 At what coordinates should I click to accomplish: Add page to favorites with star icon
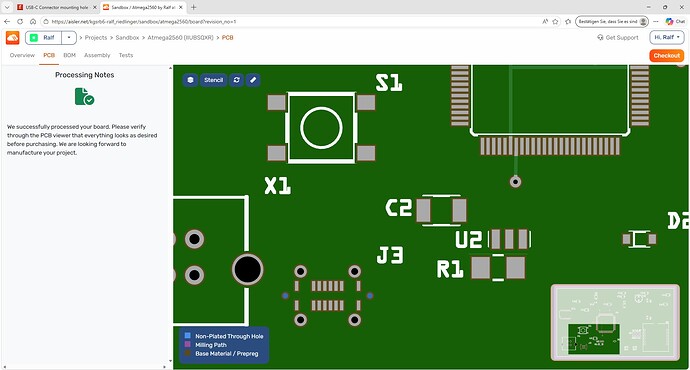pos(555,21)
